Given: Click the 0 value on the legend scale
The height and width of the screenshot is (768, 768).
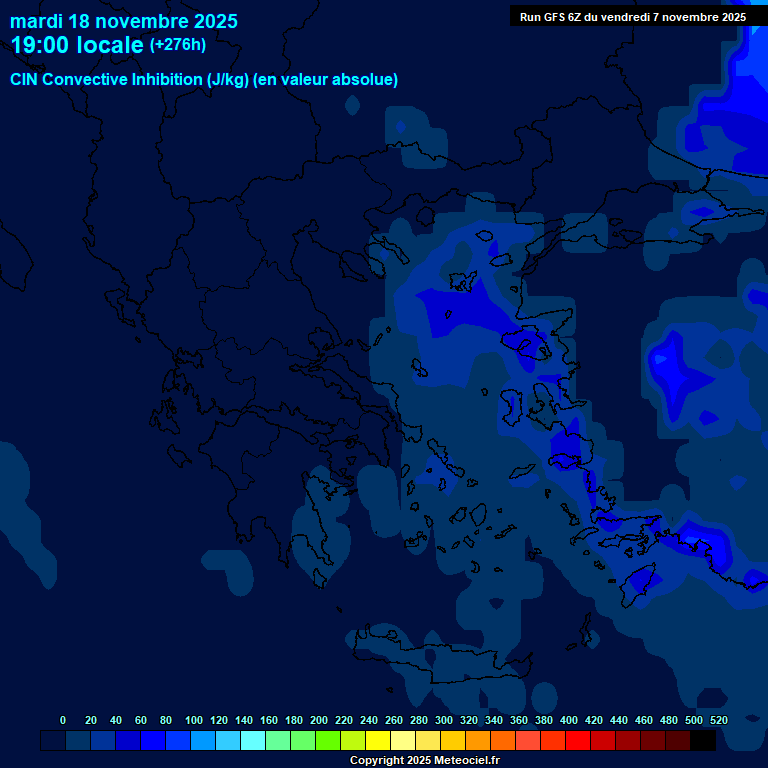Looking at the screenshot, I should [63, 720].
